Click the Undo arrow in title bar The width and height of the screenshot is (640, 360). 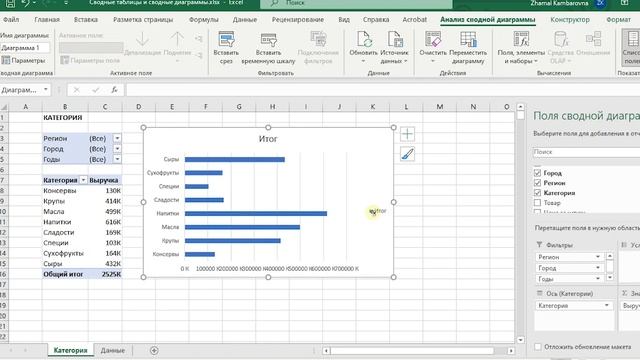(25, 3)
